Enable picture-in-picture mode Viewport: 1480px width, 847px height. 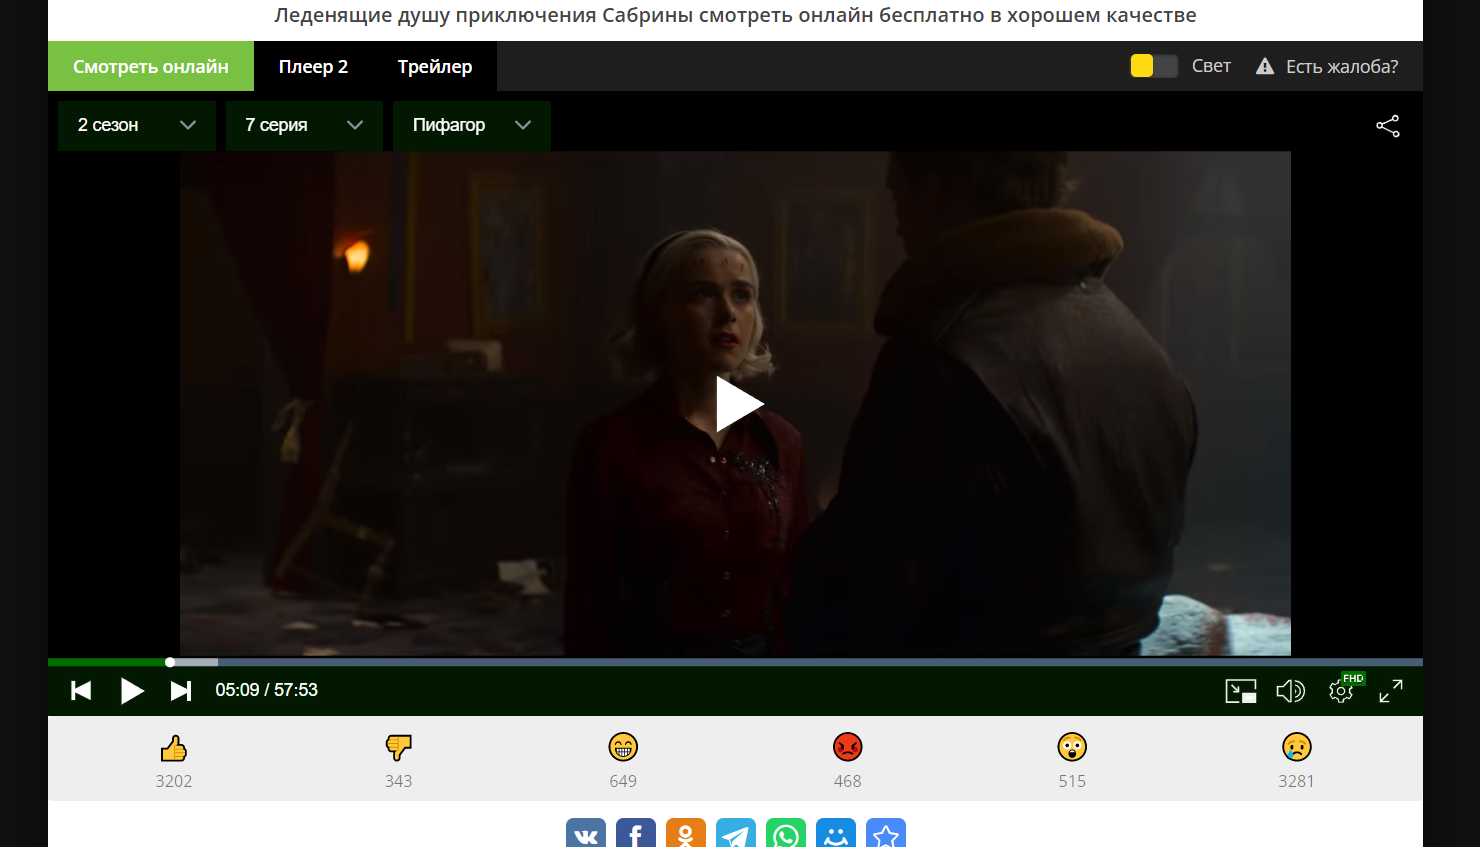coord(1241,691)
